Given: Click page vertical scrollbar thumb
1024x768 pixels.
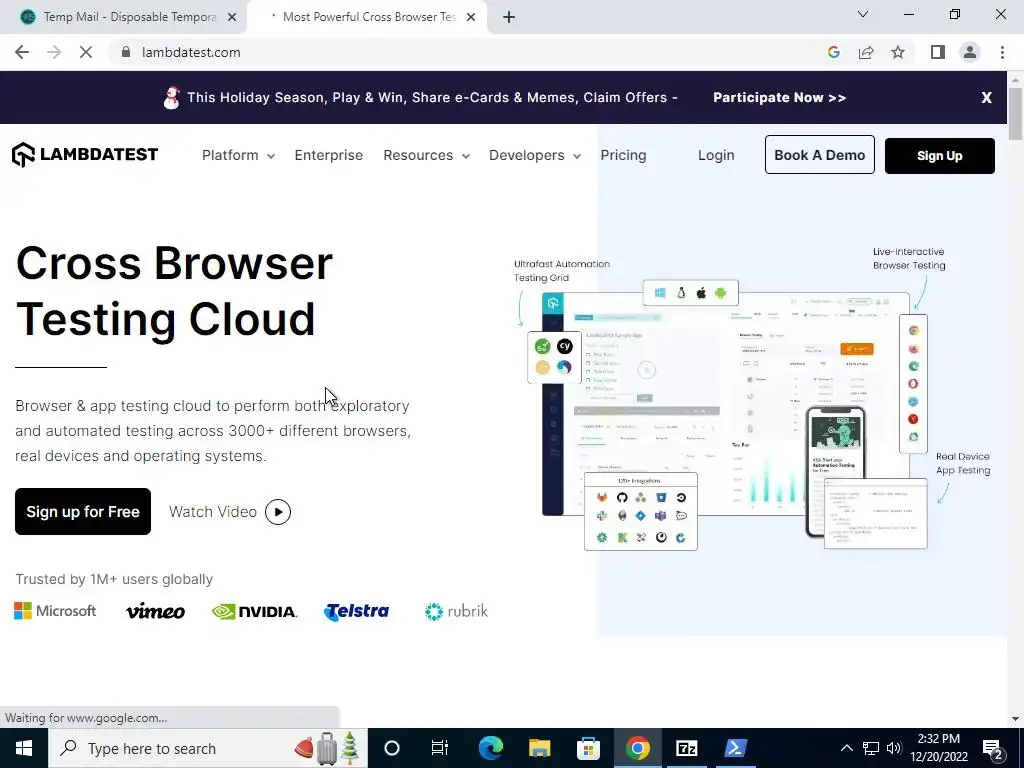Looking at the screenshot, I should click(x=1015, y=112).
